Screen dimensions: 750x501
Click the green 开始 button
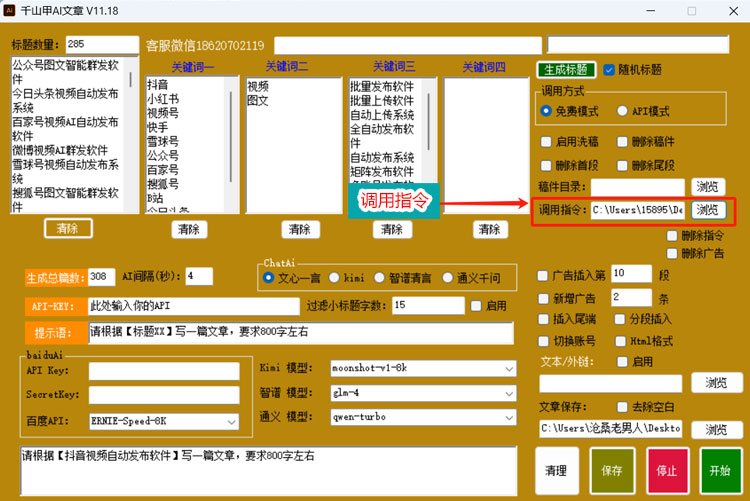tap(721, 471)
